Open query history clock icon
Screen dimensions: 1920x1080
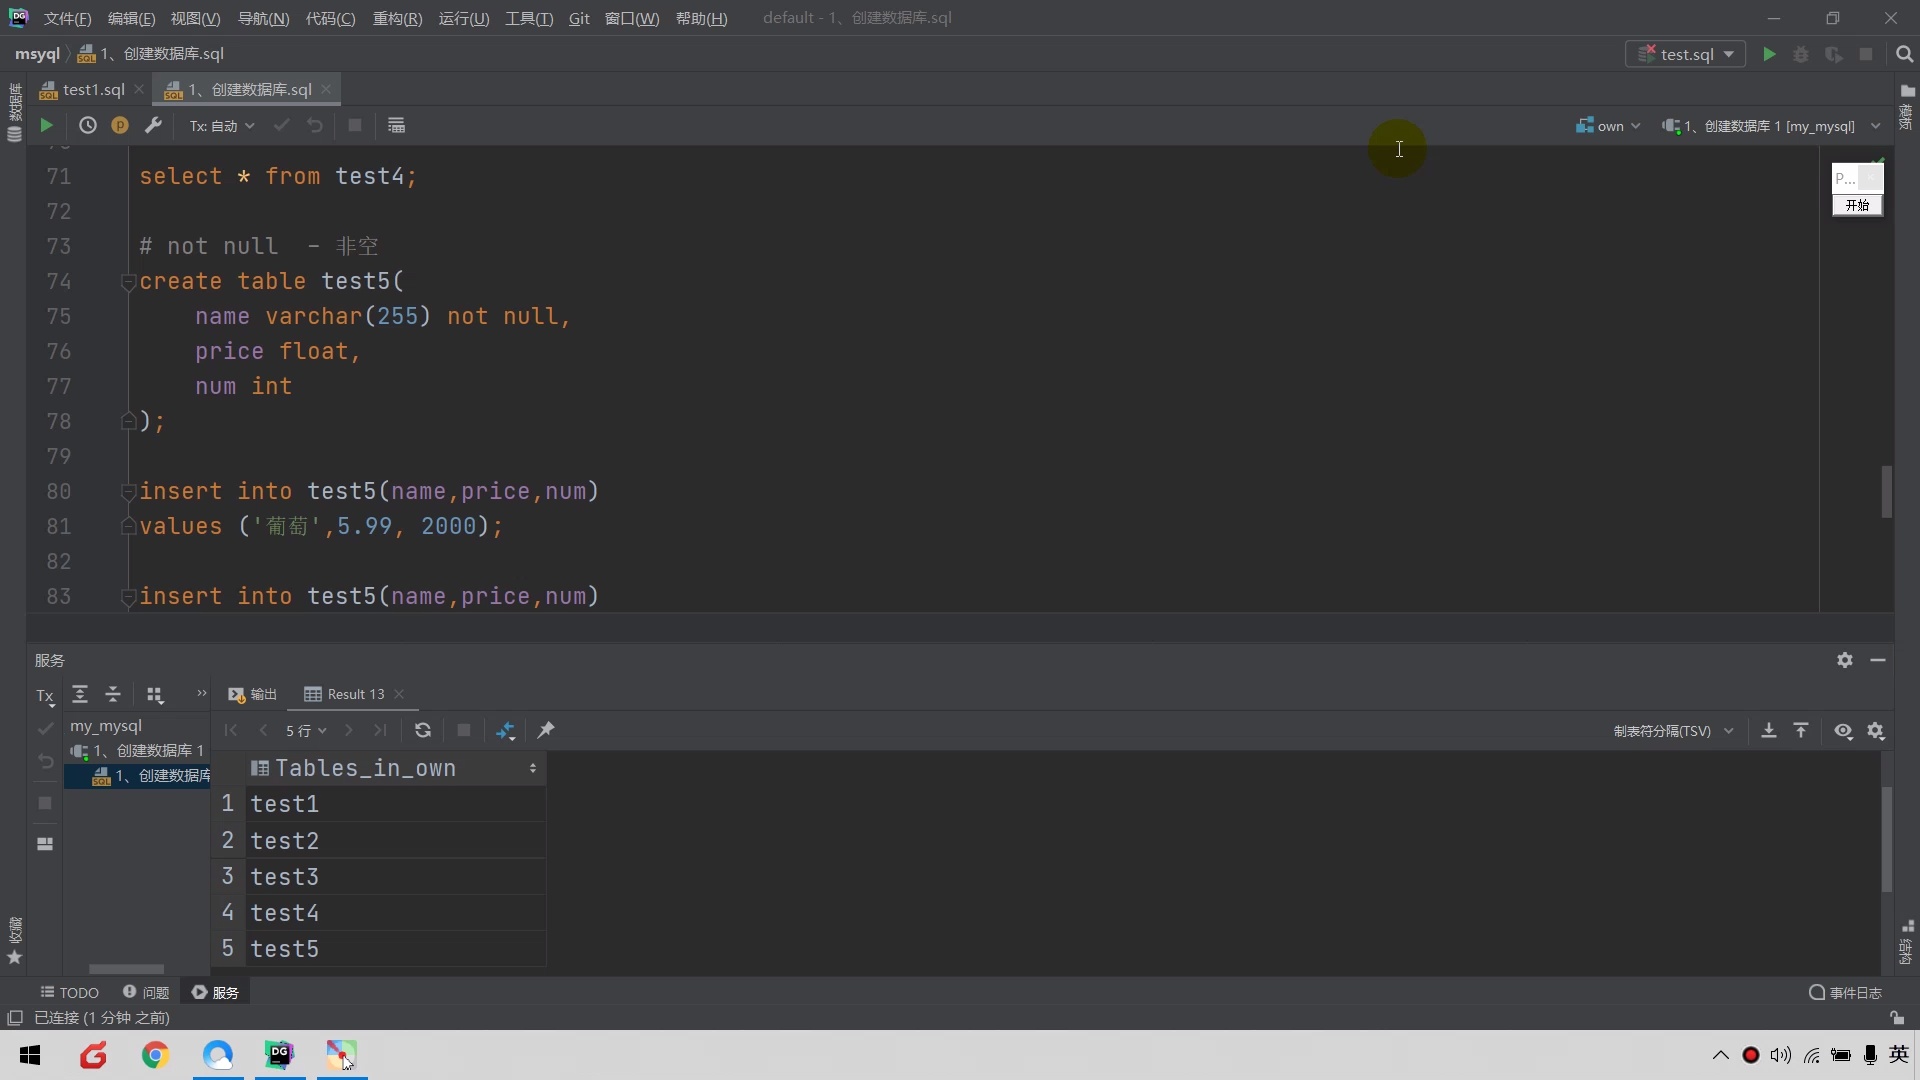(x=88, y=125)
